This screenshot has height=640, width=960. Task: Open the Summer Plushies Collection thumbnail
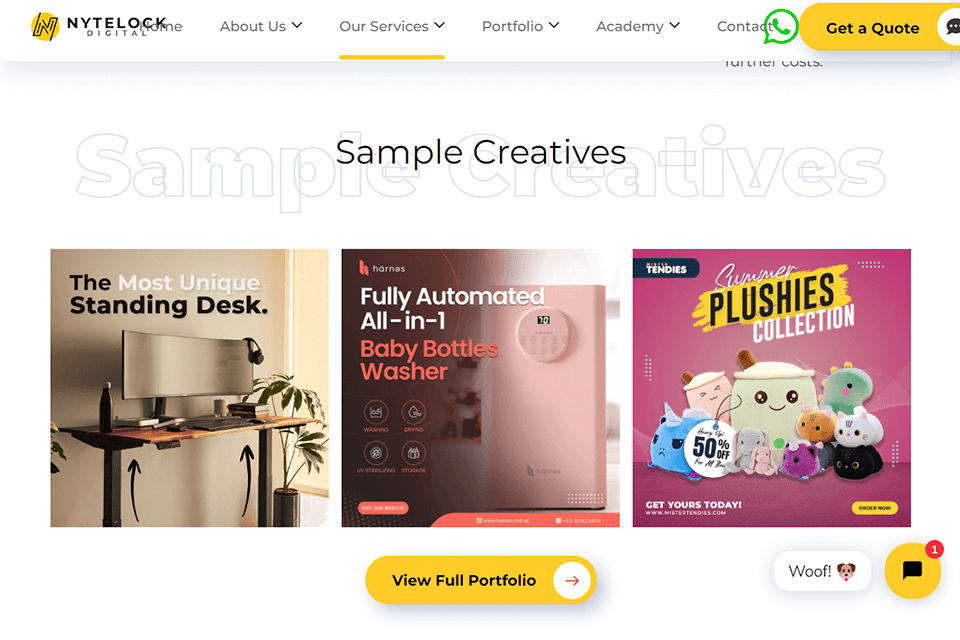(771, 388)
